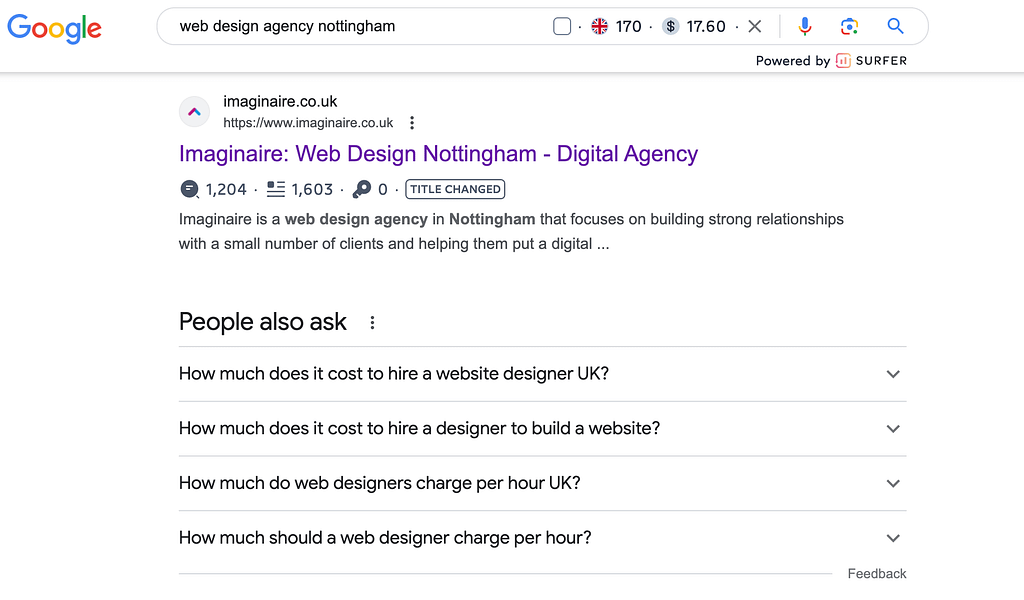Tick the Surfer checkbox in search bar
This screenshot has width=1024, height=600.
tap(562, 26)
